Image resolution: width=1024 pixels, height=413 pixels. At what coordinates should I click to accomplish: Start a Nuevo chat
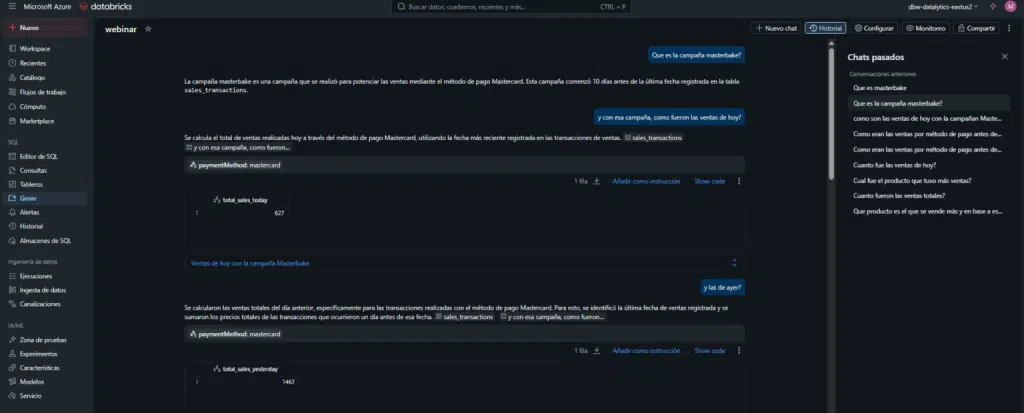[x=775, y=29]
